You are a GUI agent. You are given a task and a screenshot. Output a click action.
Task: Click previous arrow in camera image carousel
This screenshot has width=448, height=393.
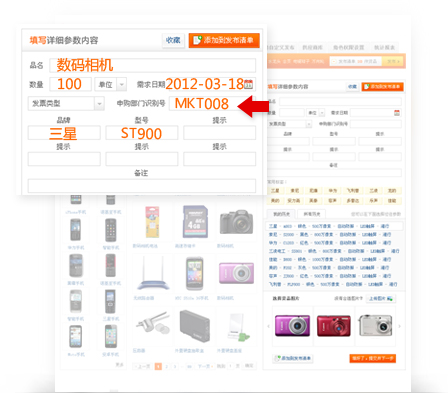pos(268,326)
